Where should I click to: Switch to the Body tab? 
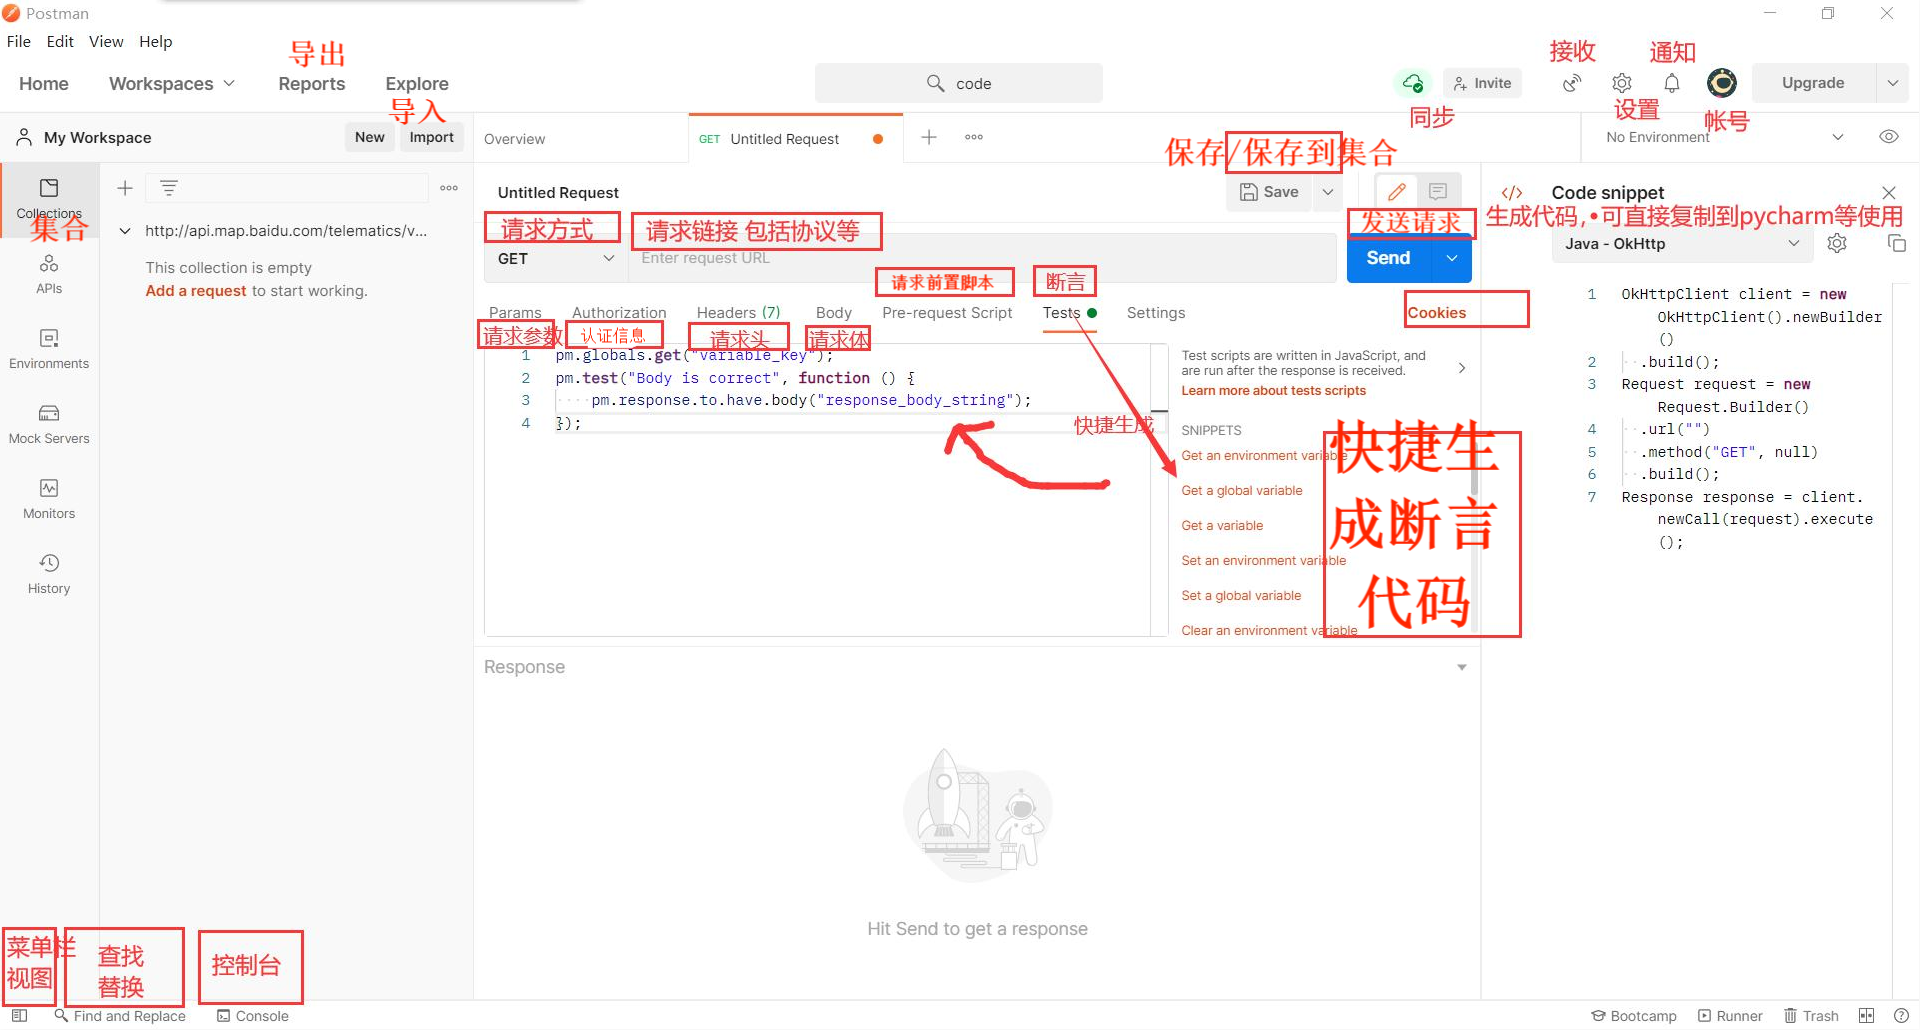coord(834,312)
